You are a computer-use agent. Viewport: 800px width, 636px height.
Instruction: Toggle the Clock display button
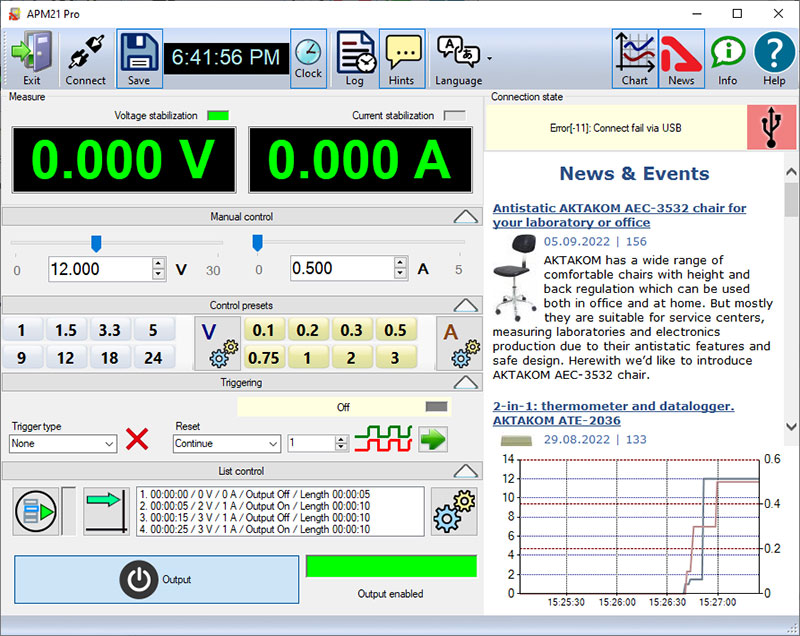pos(308,58)
